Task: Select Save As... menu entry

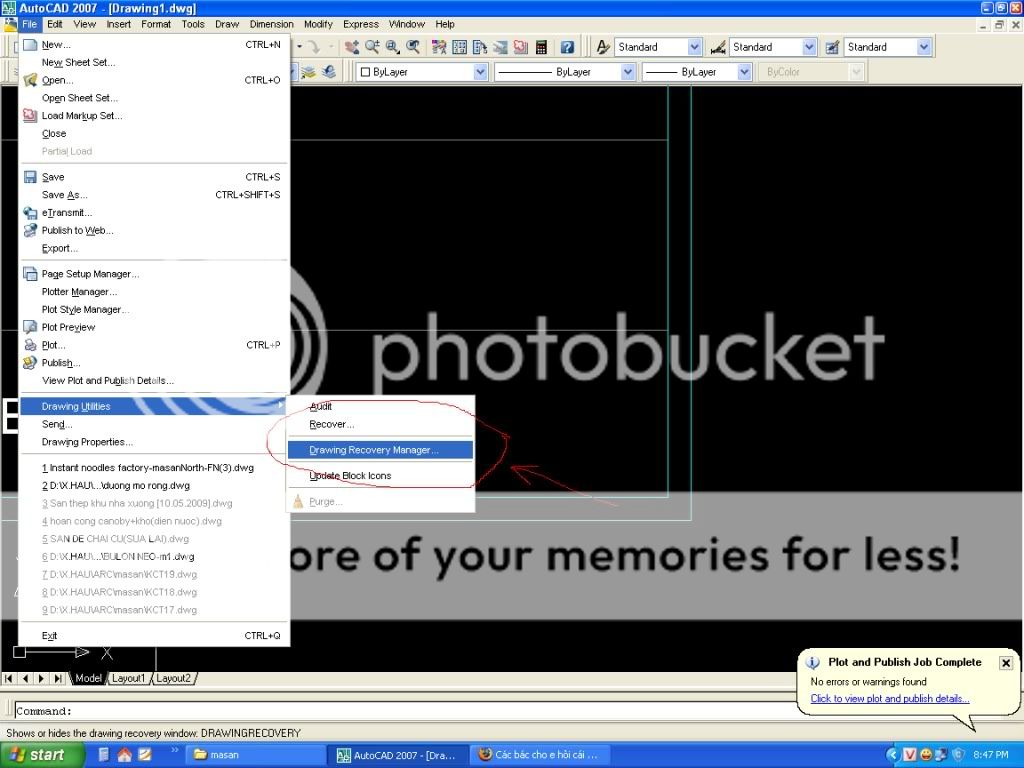Action: [x=154, y=195]
